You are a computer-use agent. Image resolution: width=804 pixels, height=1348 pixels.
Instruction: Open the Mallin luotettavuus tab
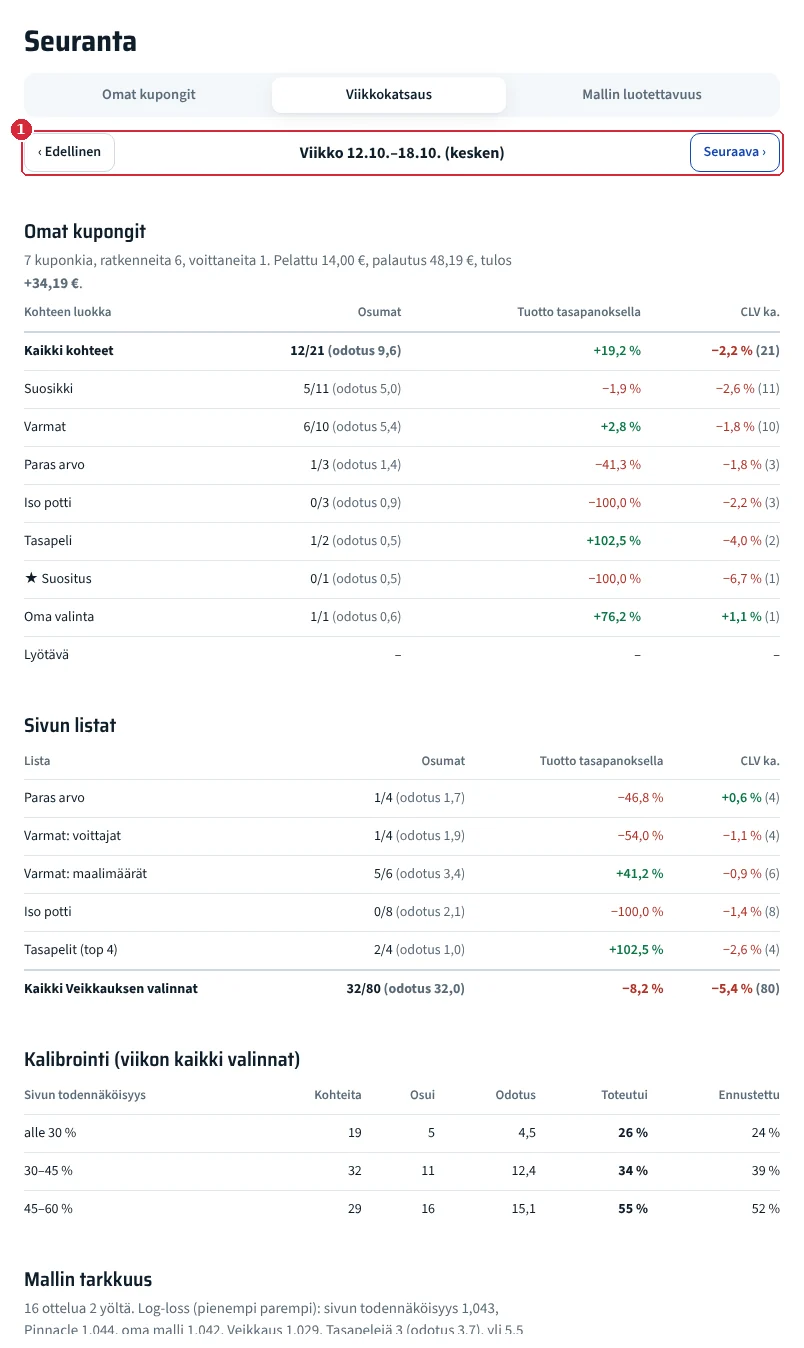point(642,95)
